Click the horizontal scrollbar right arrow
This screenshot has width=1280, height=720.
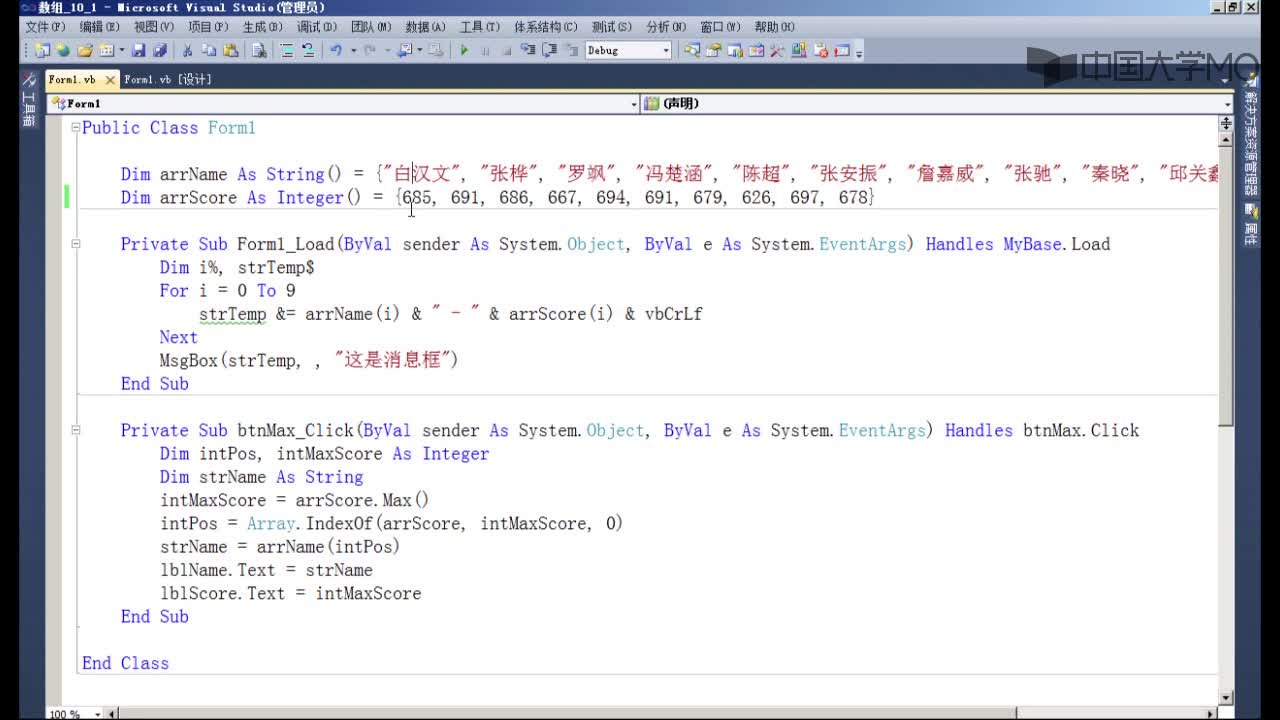point(1211,714)
